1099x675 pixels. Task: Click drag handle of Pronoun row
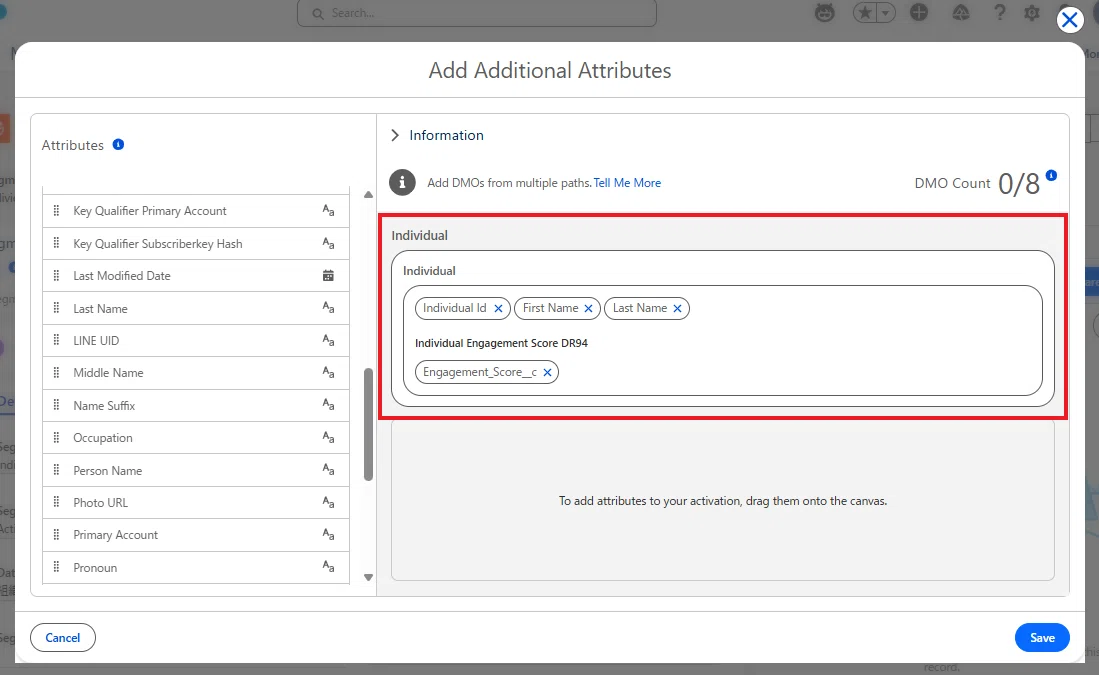(x=57, y=567)
